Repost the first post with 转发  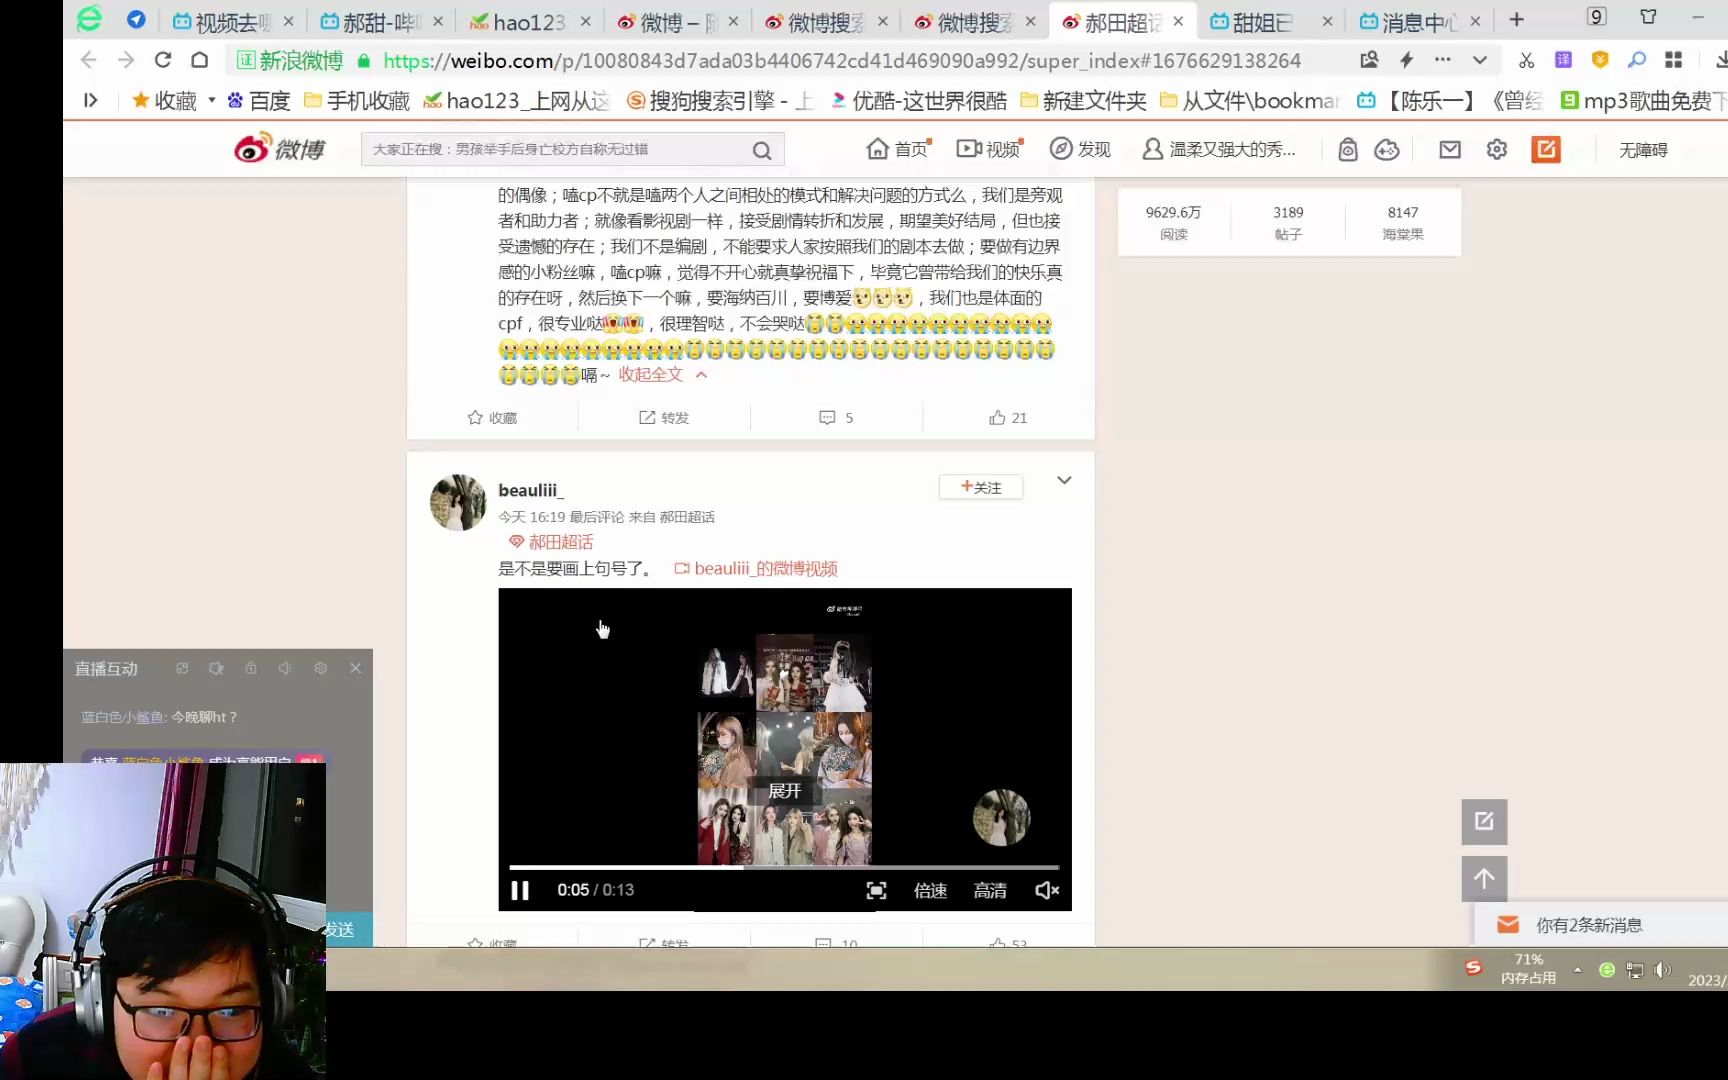pyautogui.click(x=664, y=417)
